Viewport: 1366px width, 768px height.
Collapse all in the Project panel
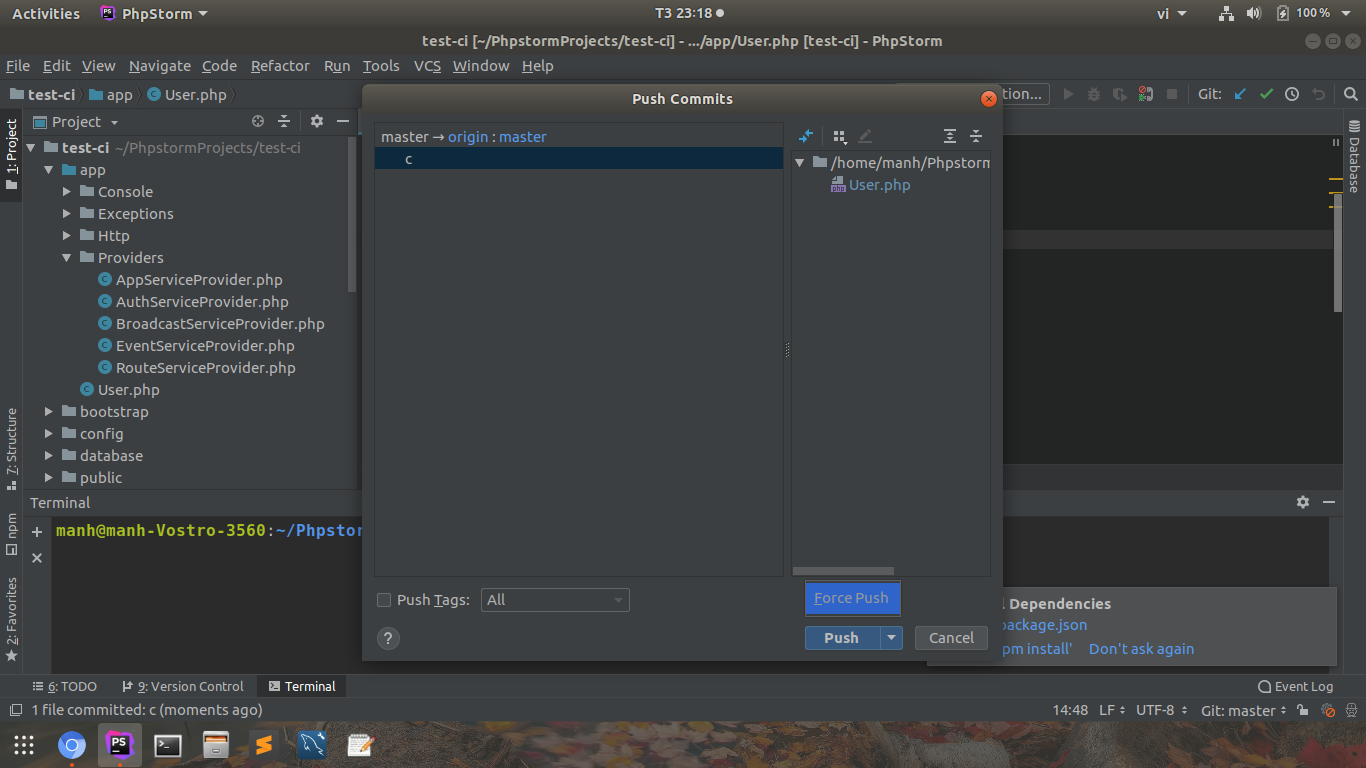284,121
